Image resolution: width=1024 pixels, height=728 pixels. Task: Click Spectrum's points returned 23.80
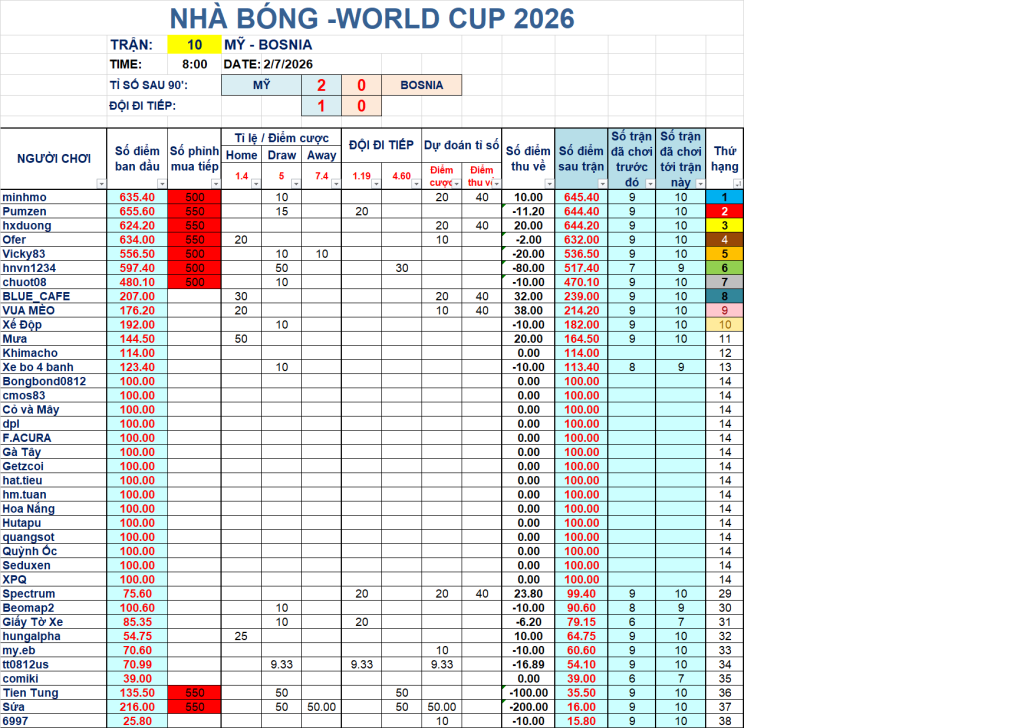528,593
